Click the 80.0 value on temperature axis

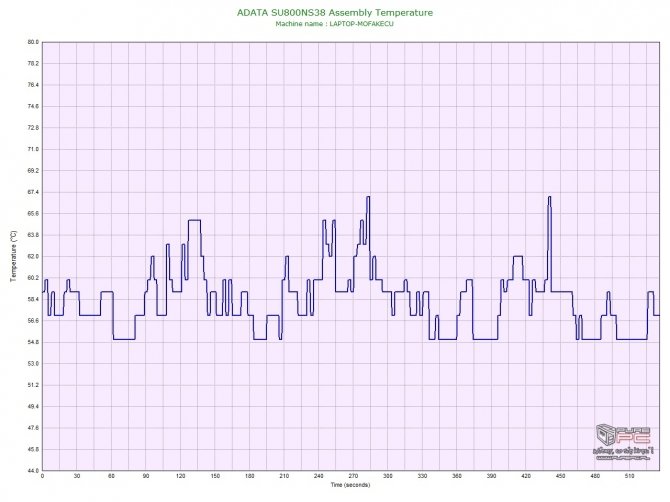point(33,42)
